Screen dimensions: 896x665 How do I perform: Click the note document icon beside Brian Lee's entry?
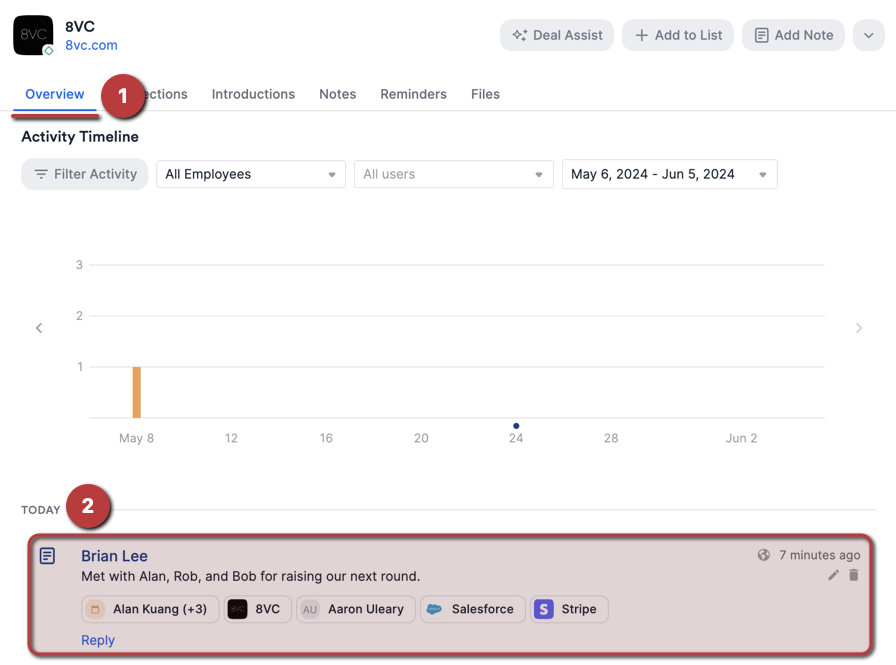46,555
